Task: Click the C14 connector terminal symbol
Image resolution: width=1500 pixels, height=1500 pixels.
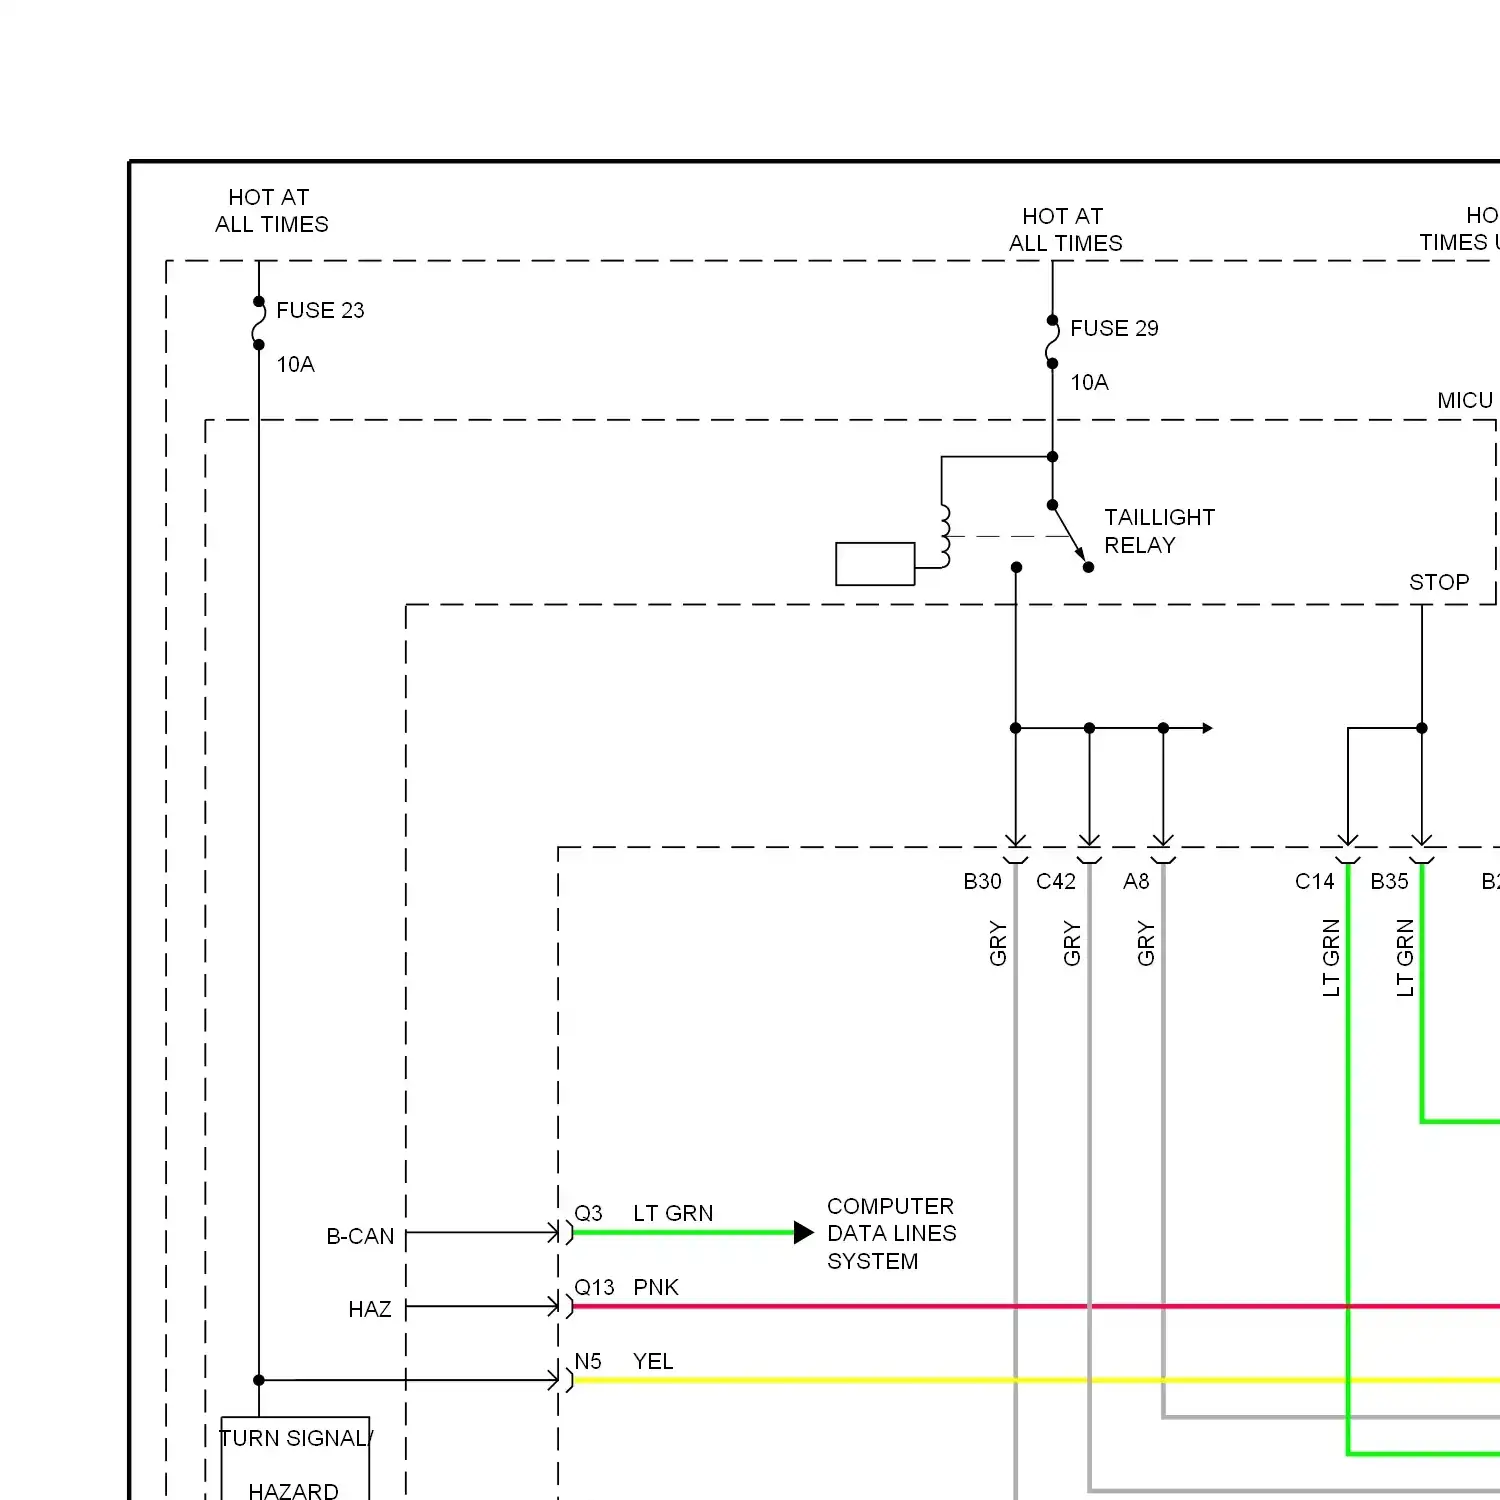Action: (x=1348, y=848)
